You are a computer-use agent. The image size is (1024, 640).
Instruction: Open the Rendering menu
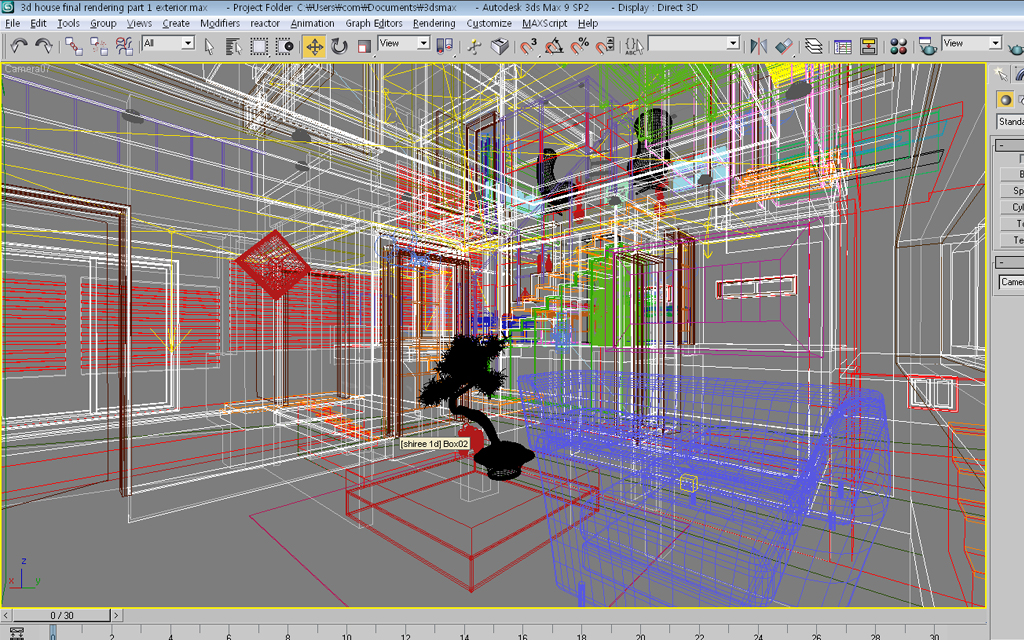433,23
